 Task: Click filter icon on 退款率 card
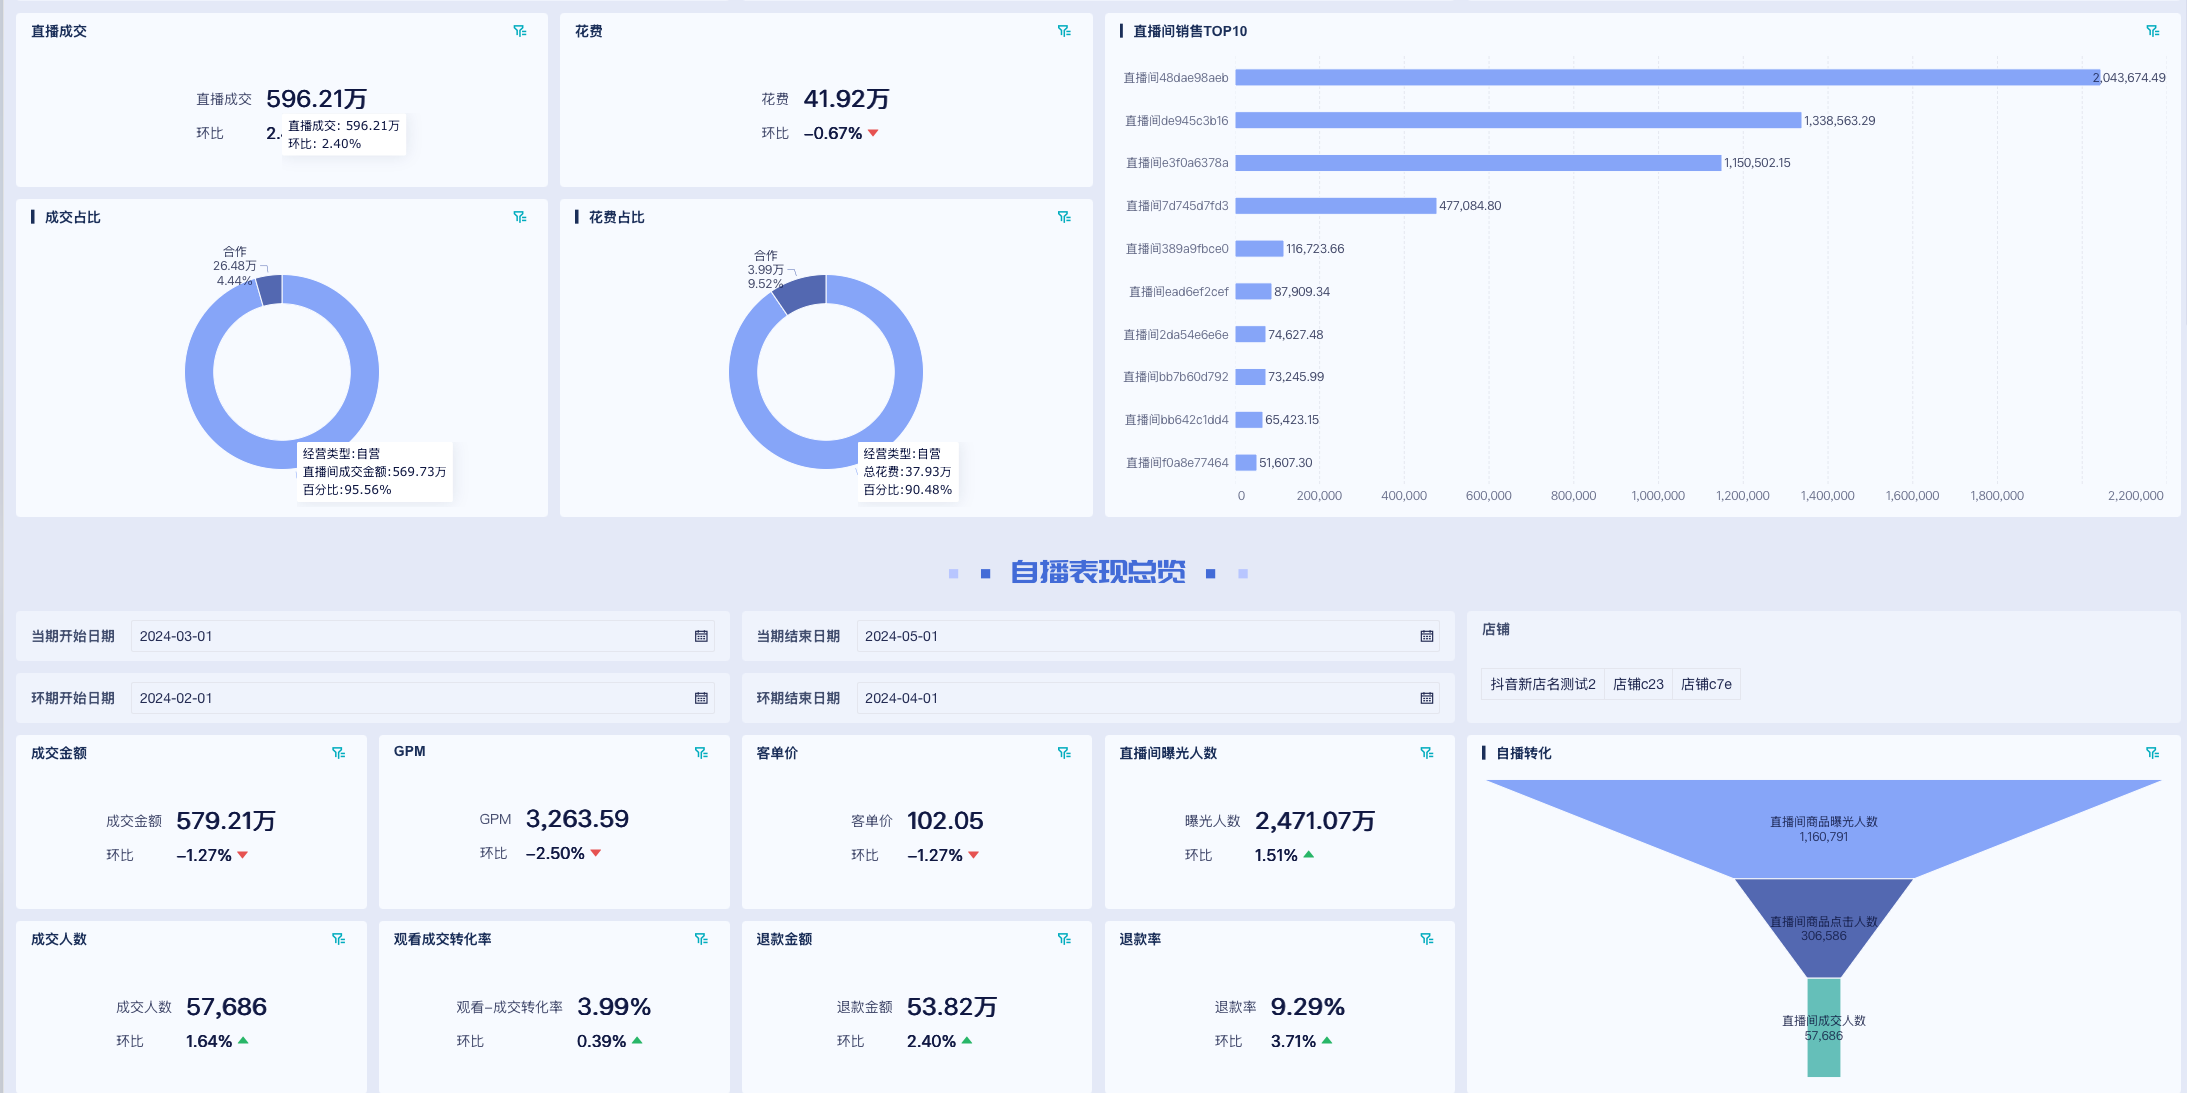(x=1427, y=939)
